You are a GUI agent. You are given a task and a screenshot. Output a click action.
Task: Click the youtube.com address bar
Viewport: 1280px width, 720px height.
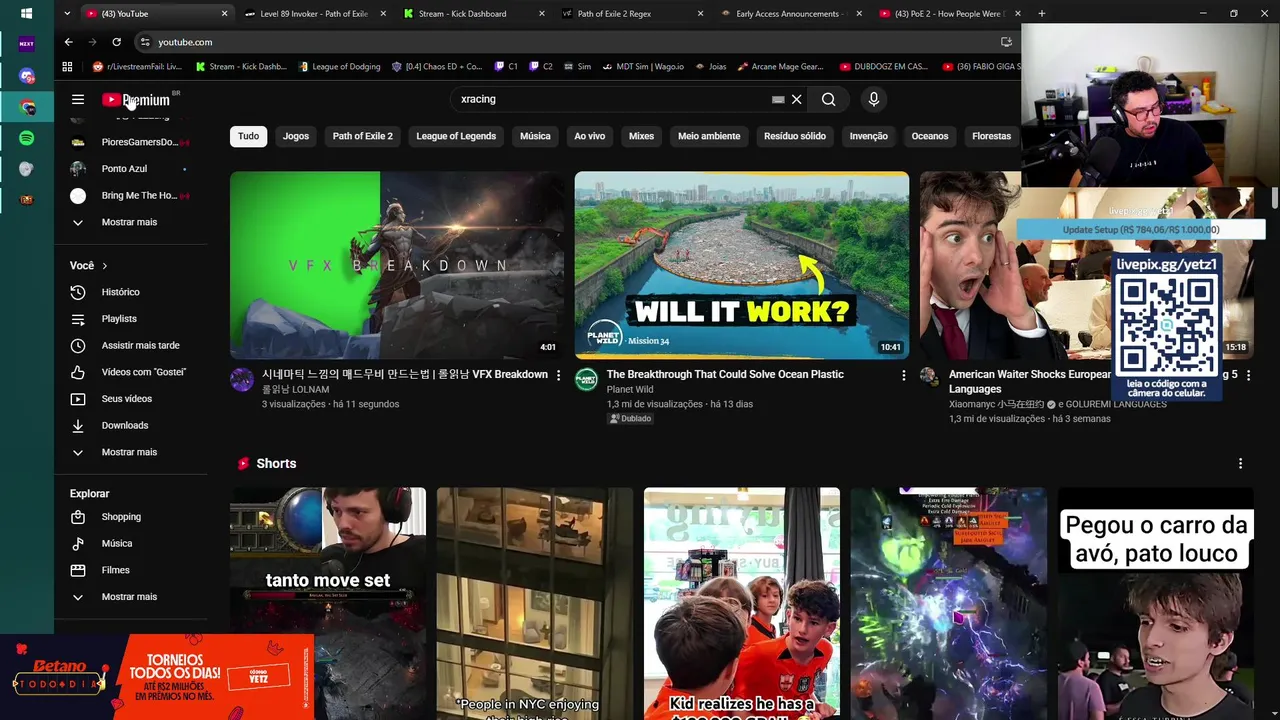pos(570,42)
